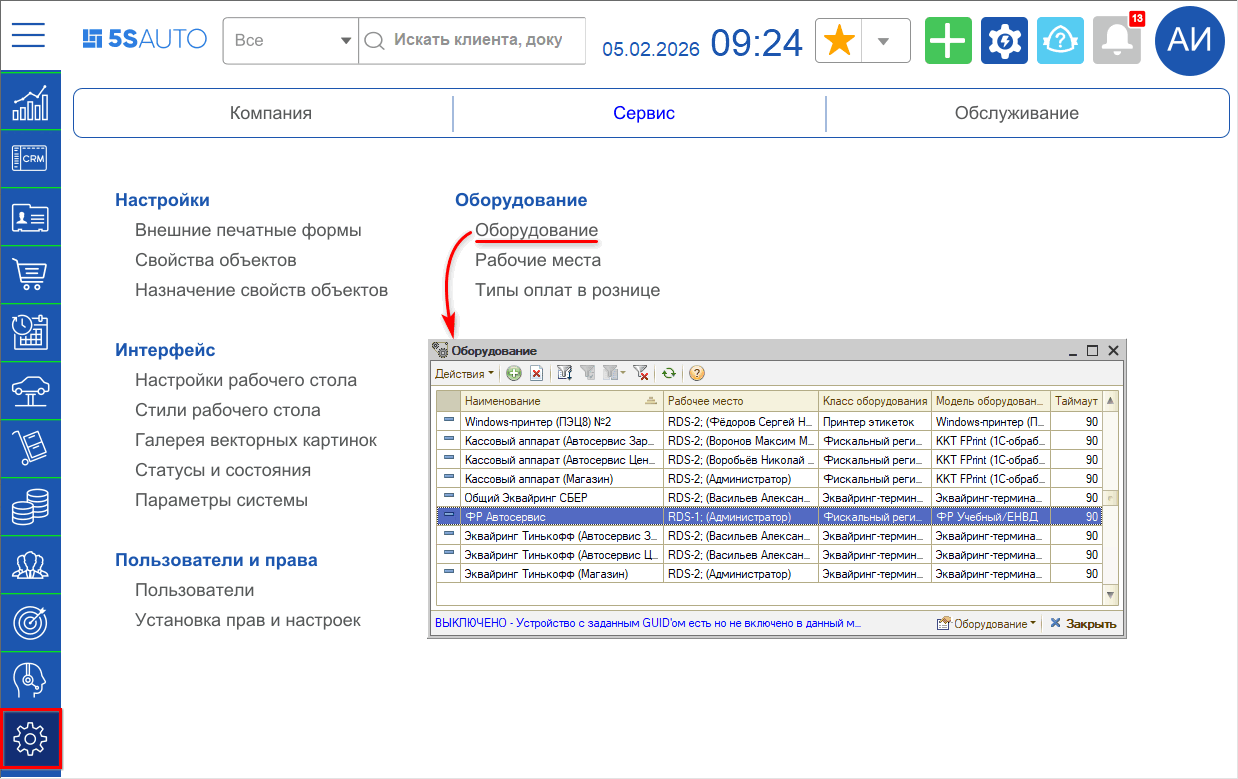This screenshot has height=779, width=1238.
Task: Switch to the Обслуживание tab
Action: coord(1016,113)
